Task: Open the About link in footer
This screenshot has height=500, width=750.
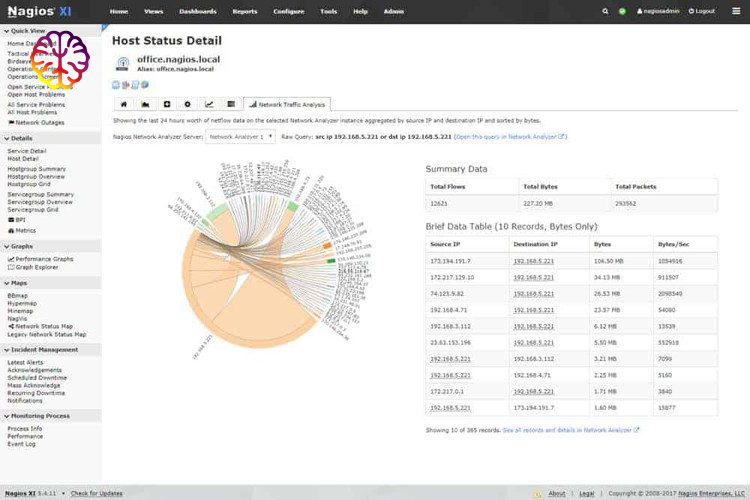Action: (557, 493)
